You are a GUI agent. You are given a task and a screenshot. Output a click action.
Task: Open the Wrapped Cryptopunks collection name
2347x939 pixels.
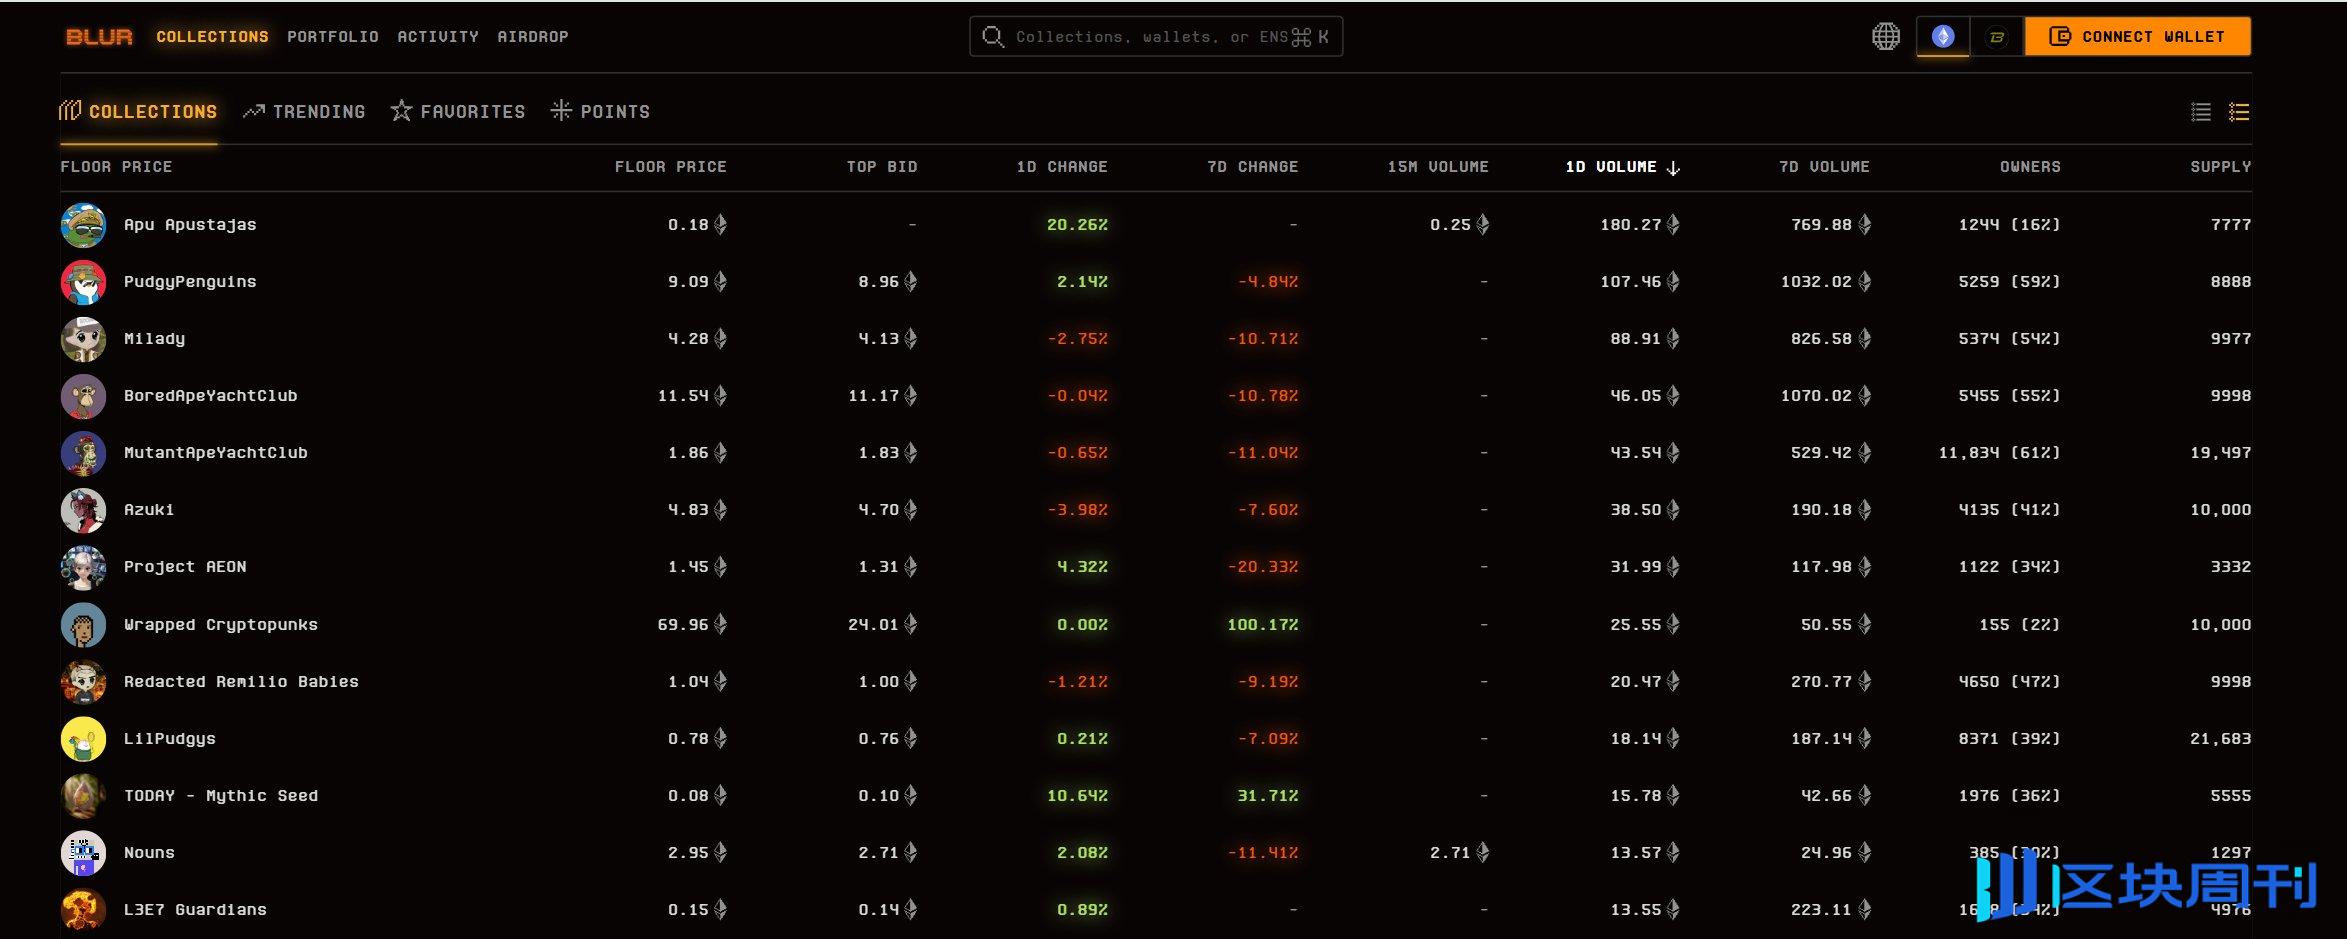(221, 625)
